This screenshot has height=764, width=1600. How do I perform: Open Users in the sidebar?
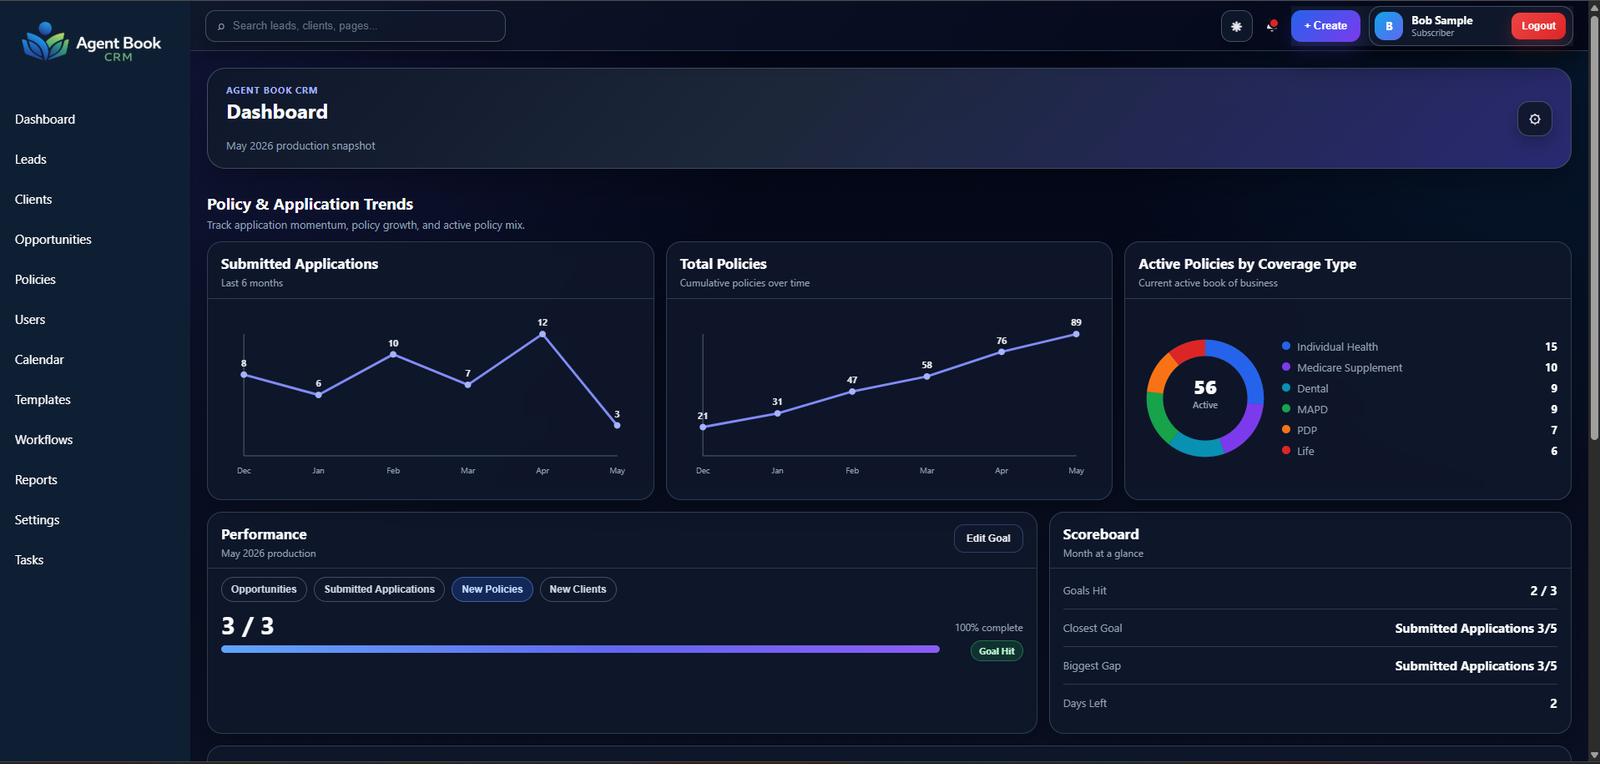tap(30, 319)
